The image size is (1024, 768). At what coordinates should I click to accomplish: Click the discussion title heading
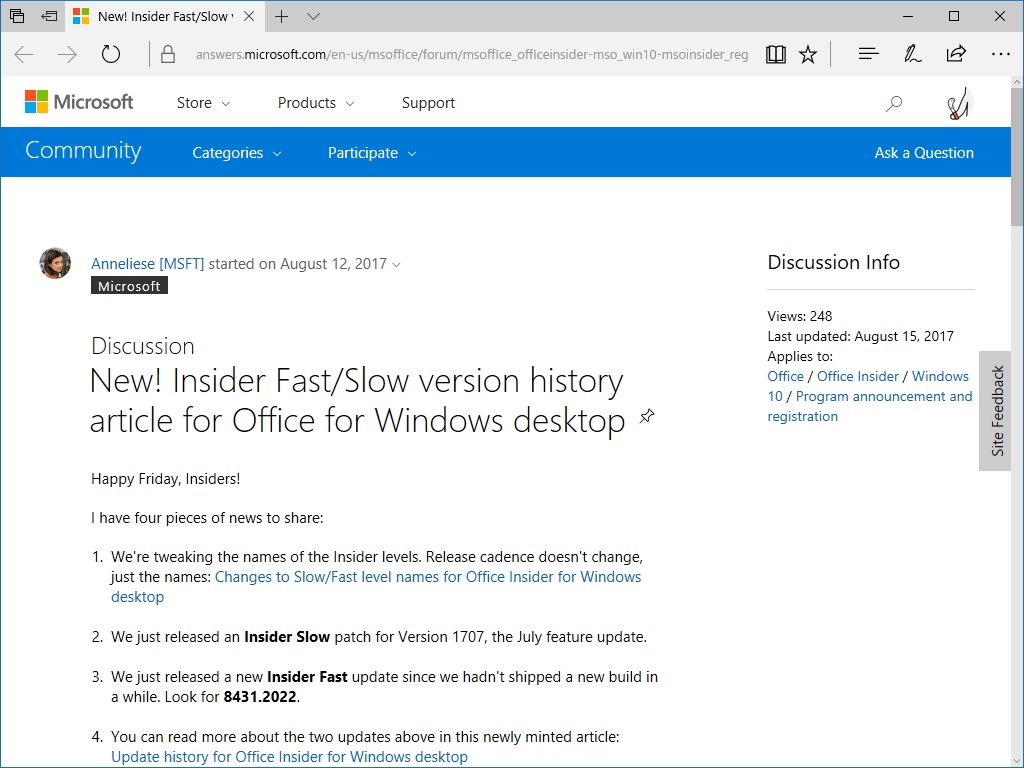[x=357, y=400]
